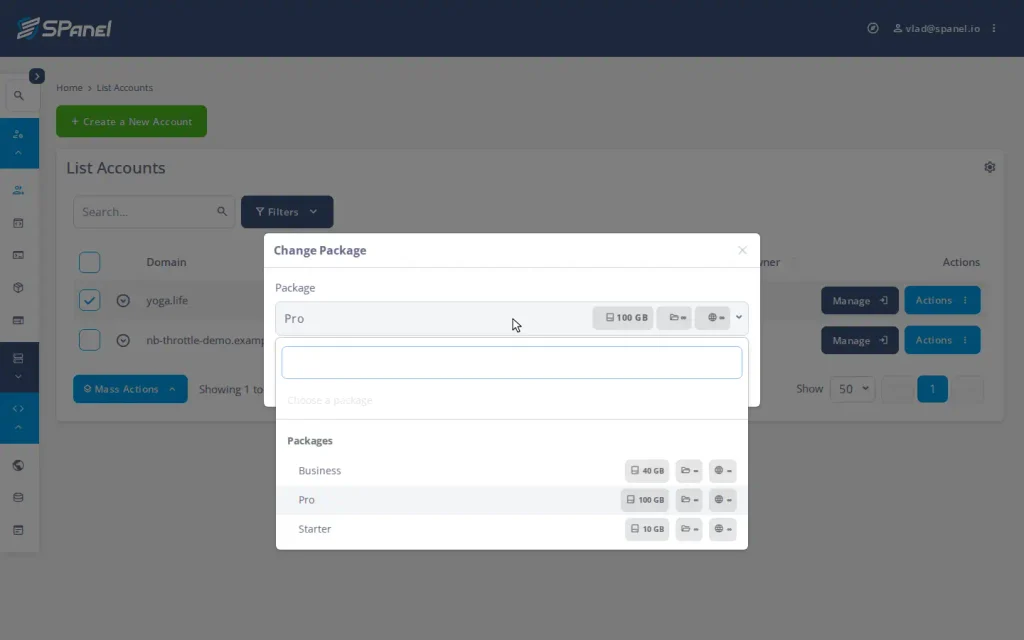Screen dimensions: 1024x640
Task: Open Actions menu for nb-throttle-demo
Action: pyautogui.click(x=942, y=340)
